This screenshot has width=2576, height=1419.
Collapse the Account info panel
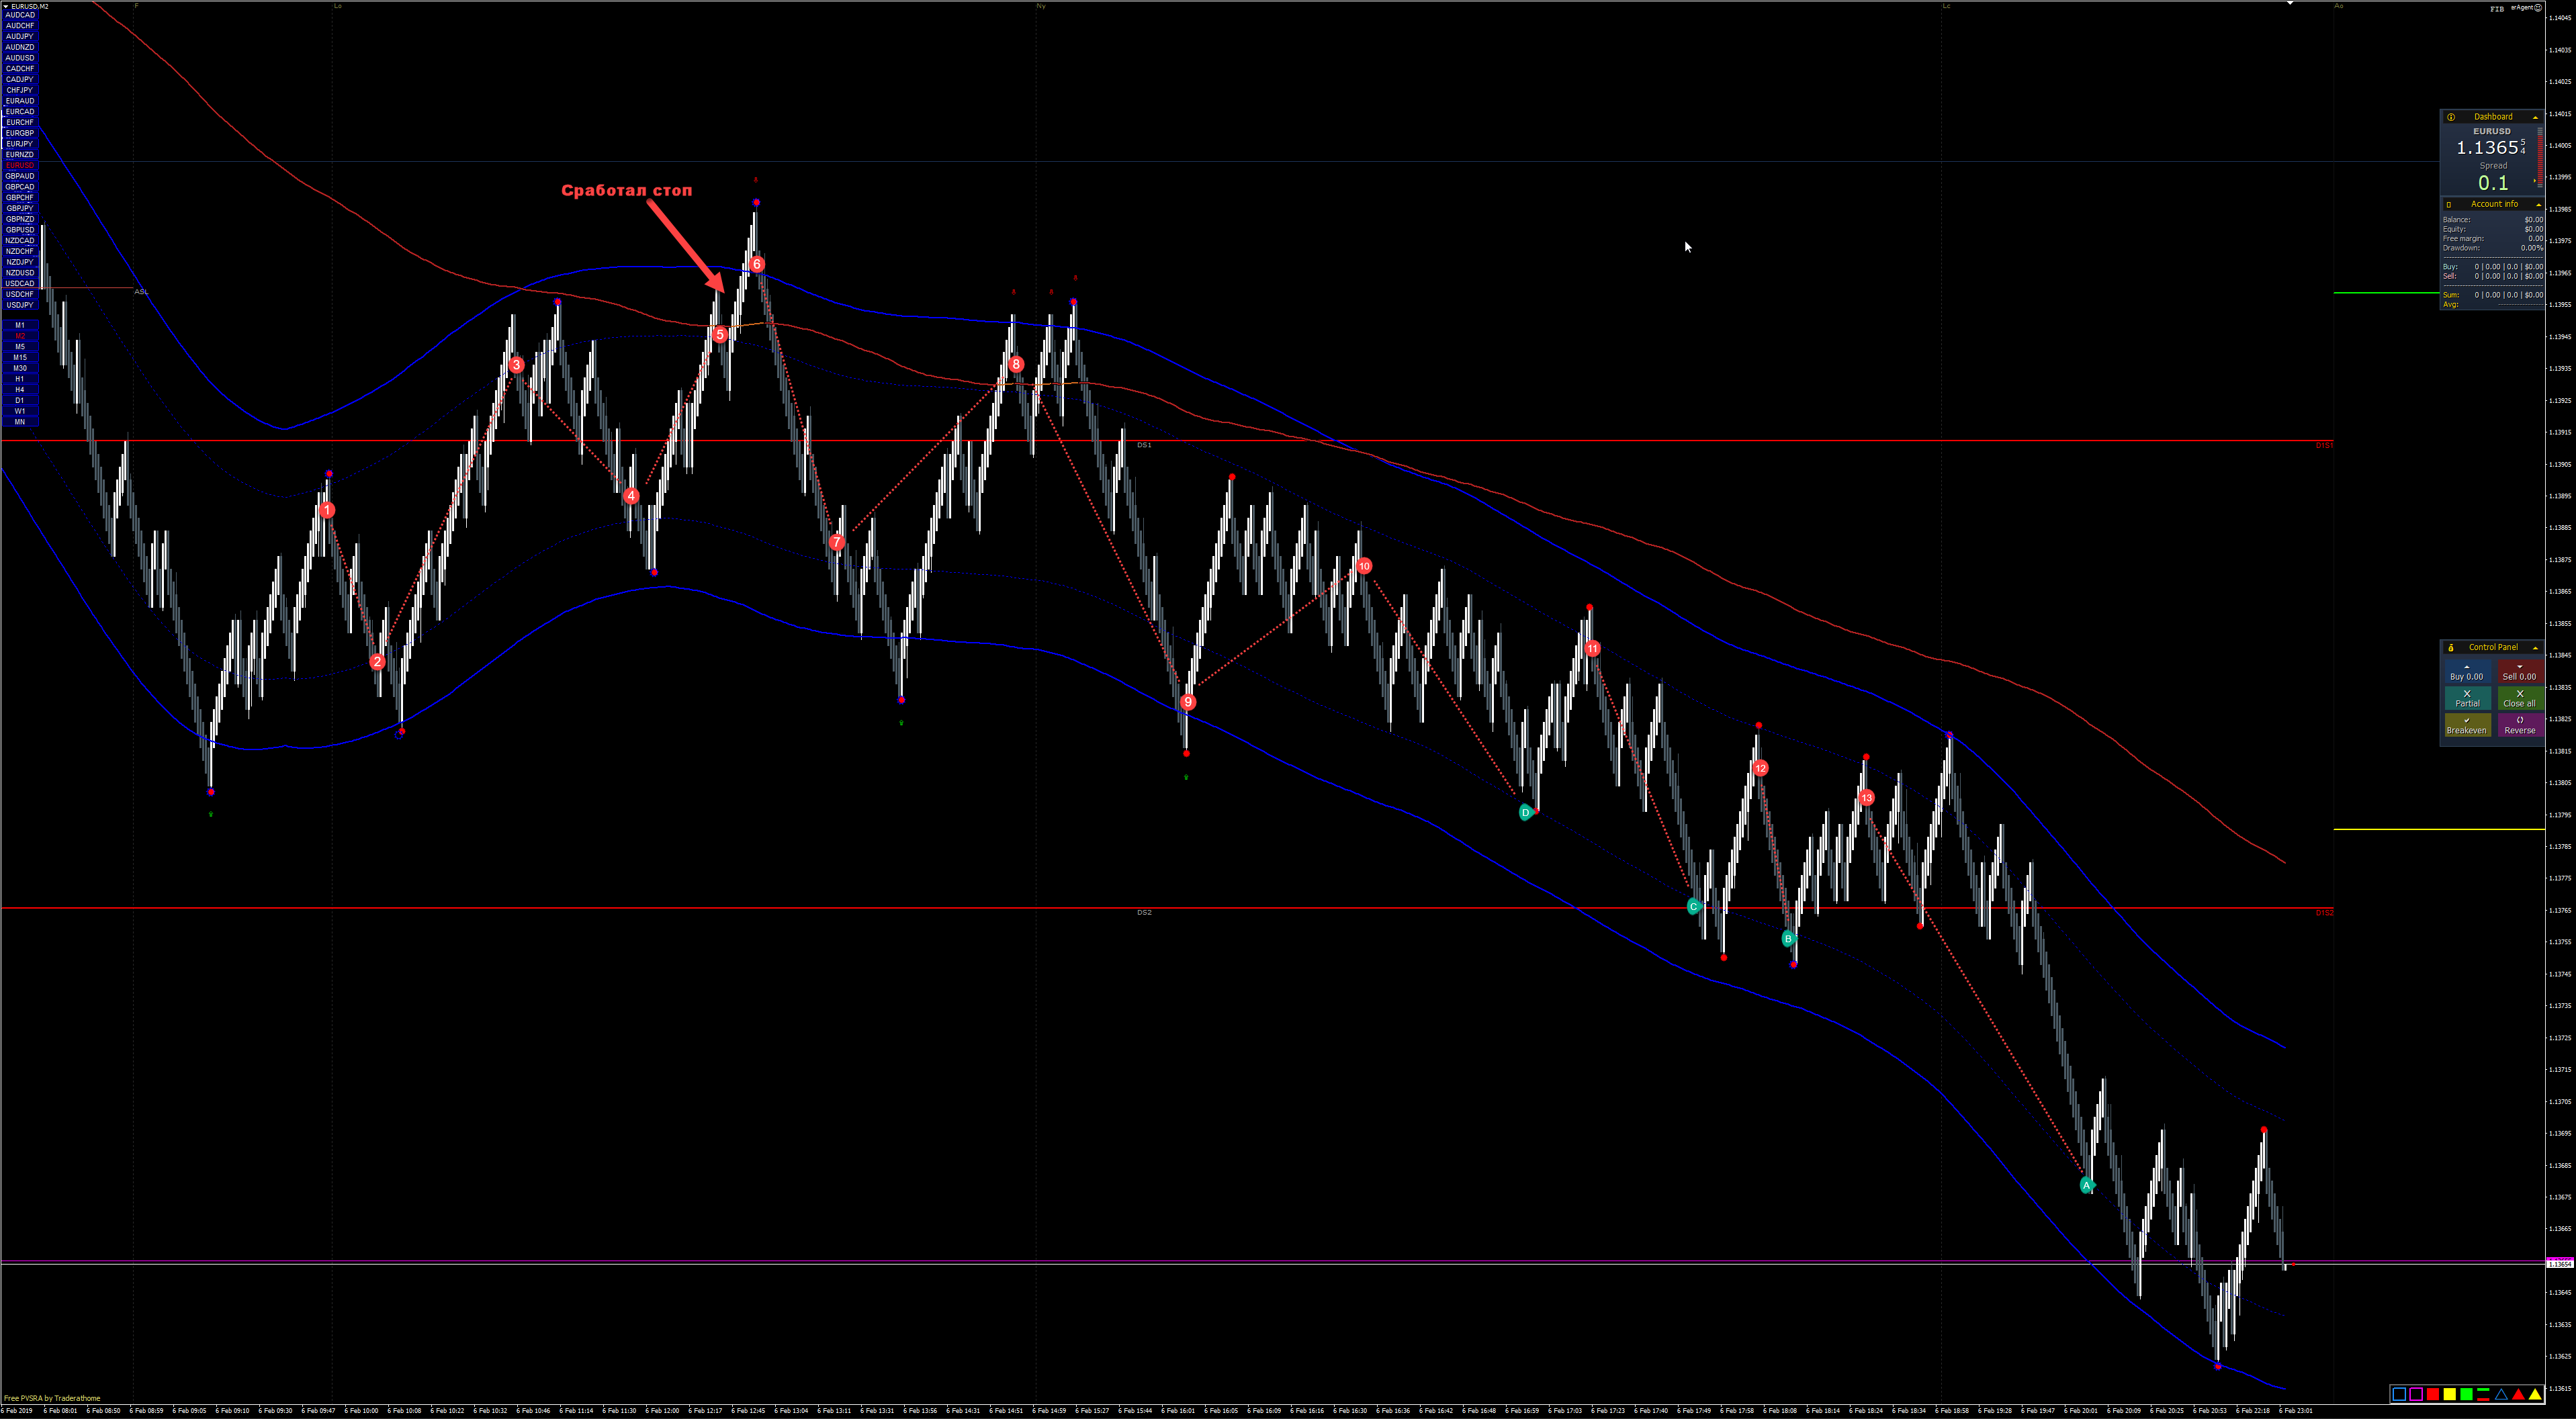(x=2538, y=204)
